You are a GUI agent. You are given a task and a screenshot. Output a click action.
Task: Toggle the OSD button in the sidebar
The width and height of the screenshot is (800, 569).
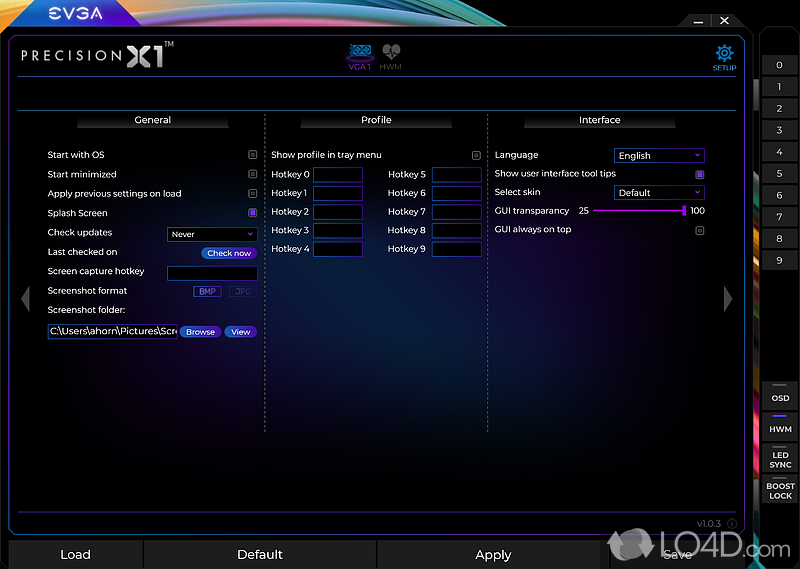point(780,398)
